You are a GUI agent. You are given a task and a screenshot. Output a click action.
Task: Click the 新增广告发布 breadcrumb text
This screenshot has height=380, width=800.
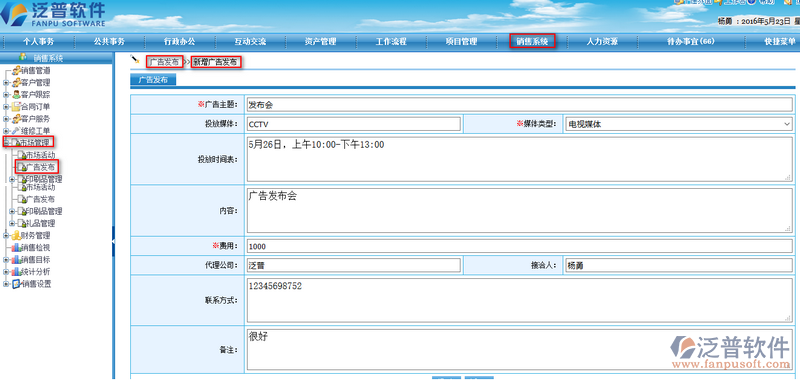click(x=215, y=62)
